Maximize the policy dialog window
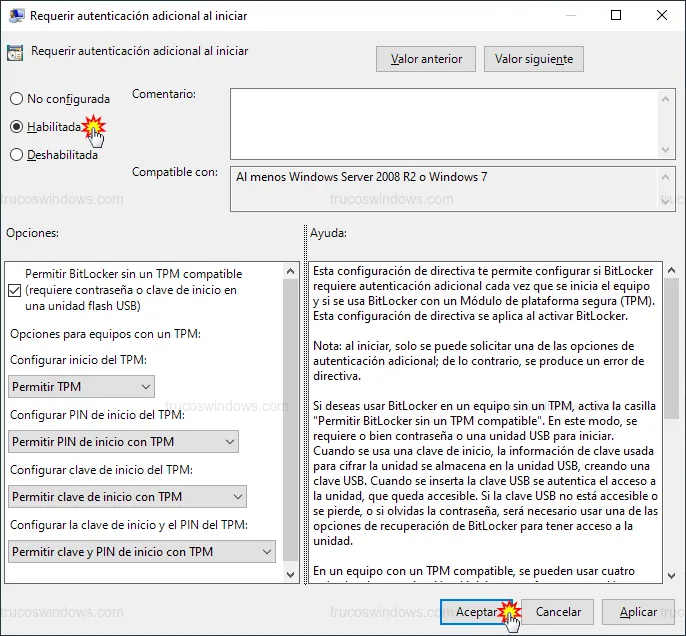Viewport: 686px width, 636px height. [x=616, y=16]
